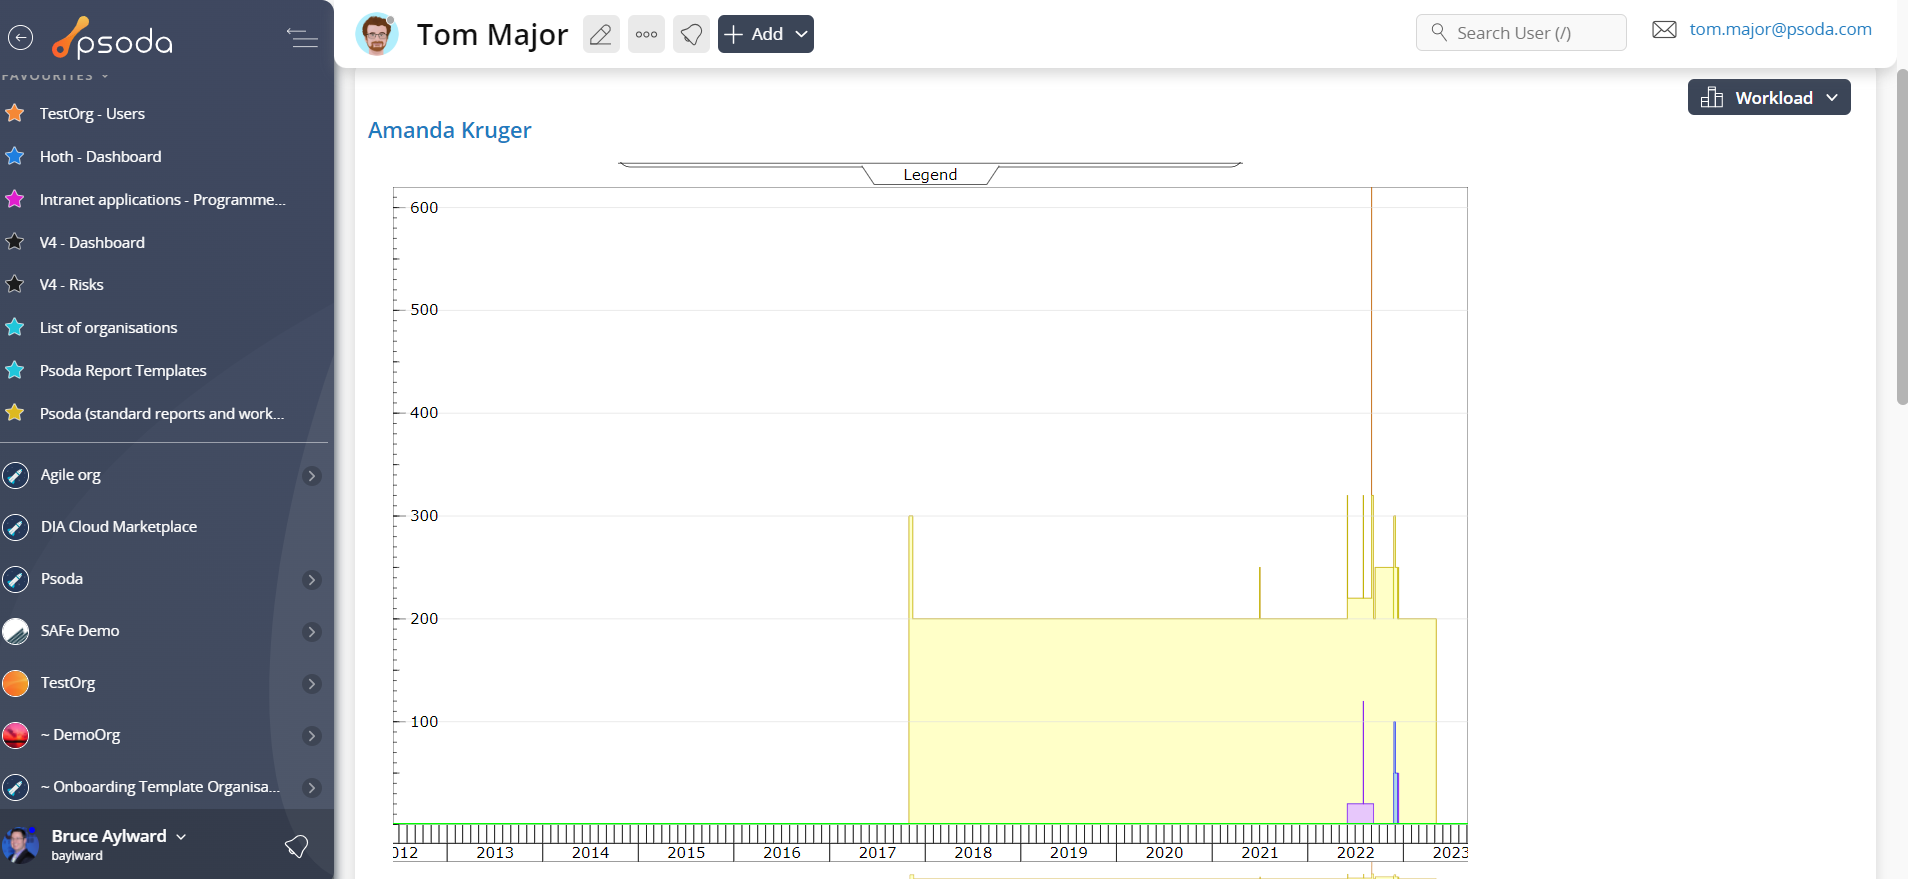Click the 2015 label on timeline axis
The image size is (1908, 879).
click(686, 853)
